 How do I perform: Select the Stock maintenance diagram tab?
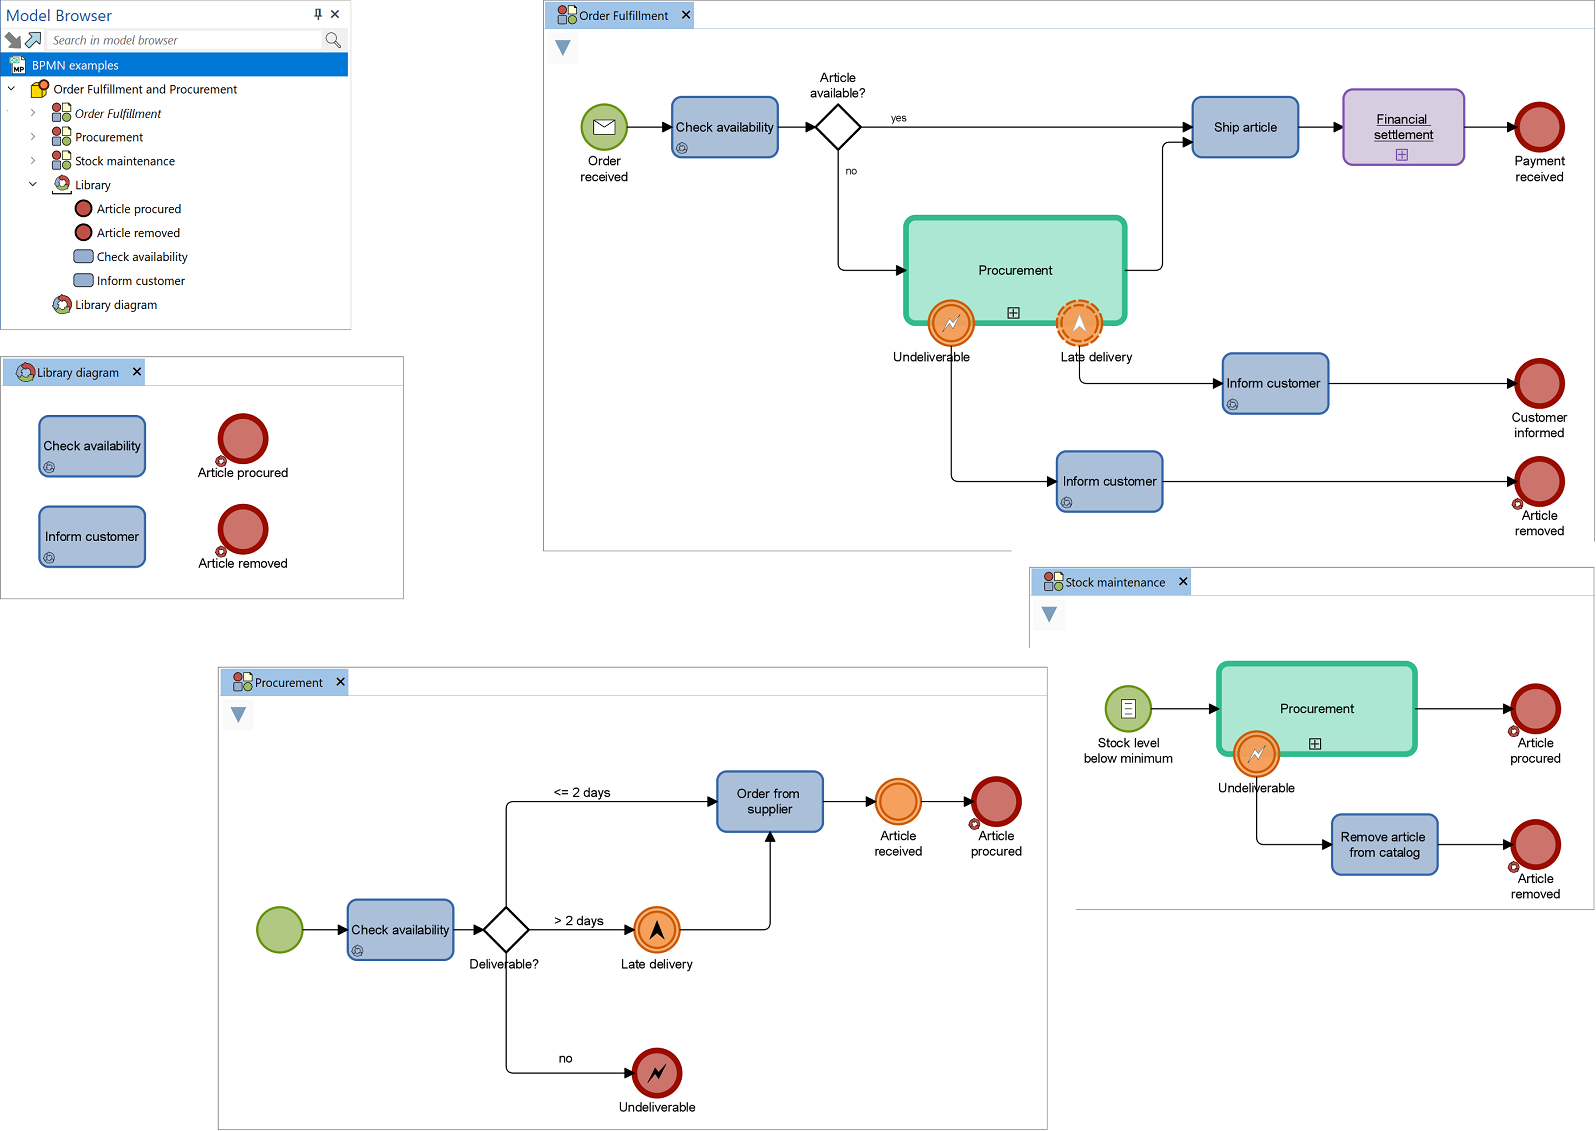[1114, 582]
